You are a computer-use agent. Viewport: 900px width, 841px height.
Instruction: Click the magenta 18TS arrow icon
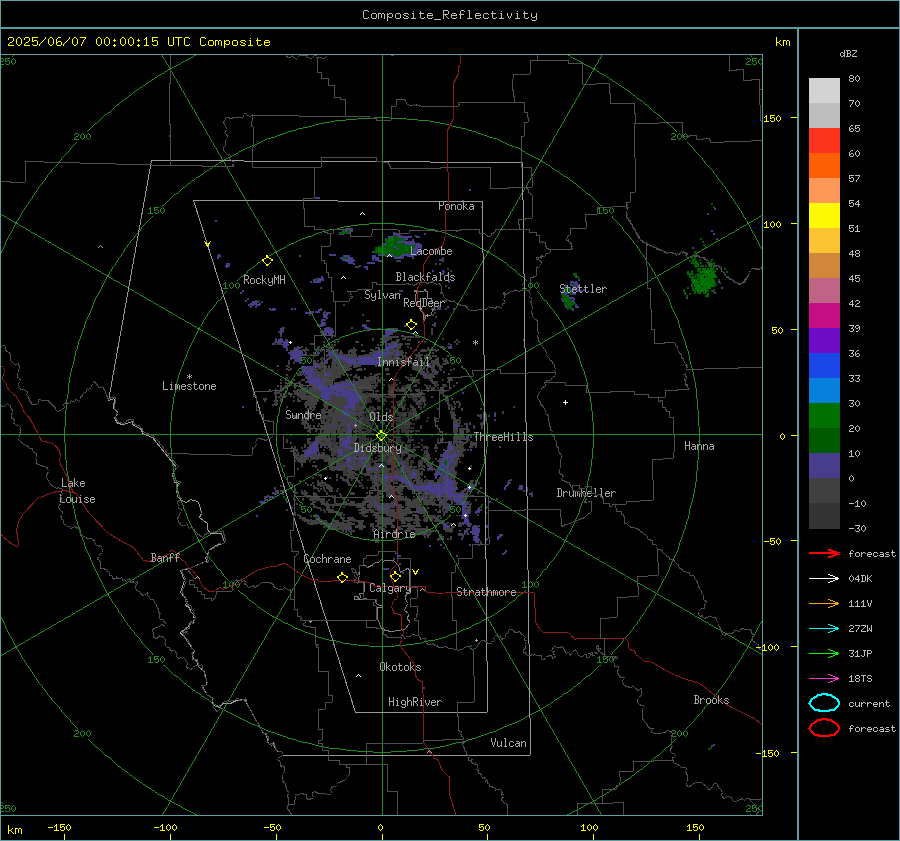click(x=824, y=679)
